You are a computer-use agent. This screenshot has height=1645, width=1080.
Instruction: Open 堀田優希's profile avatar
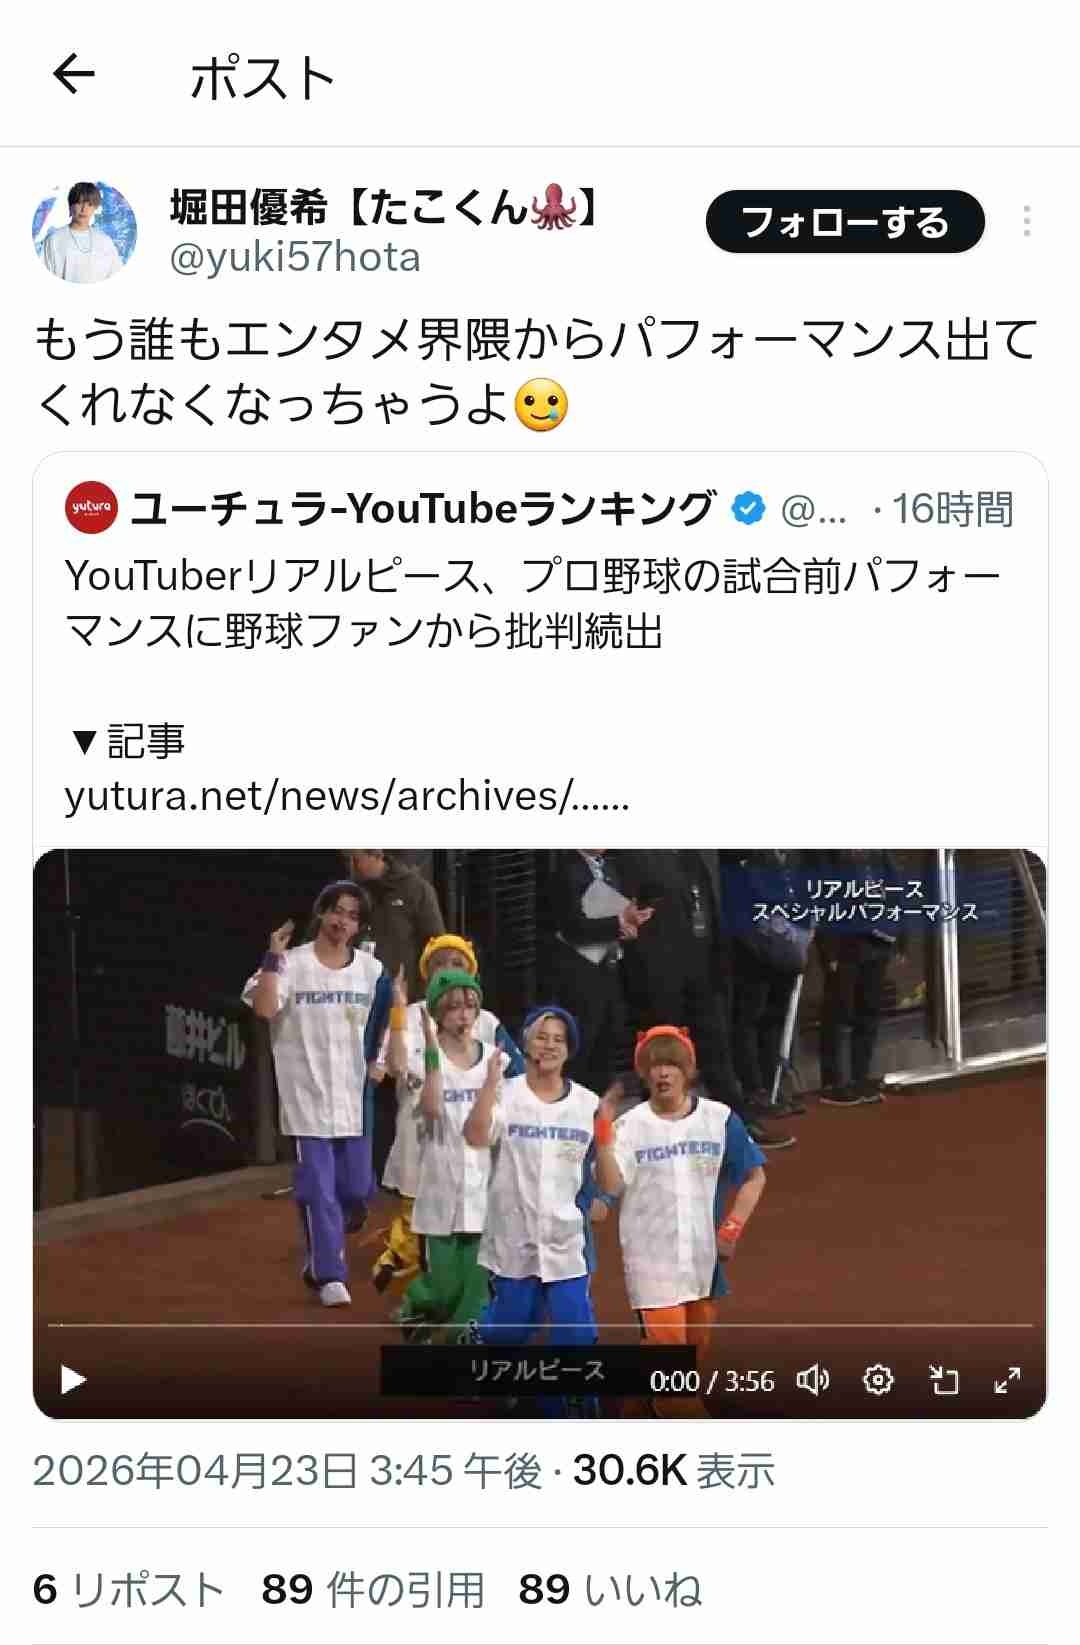pyautogui.click(x=85, y=232)
